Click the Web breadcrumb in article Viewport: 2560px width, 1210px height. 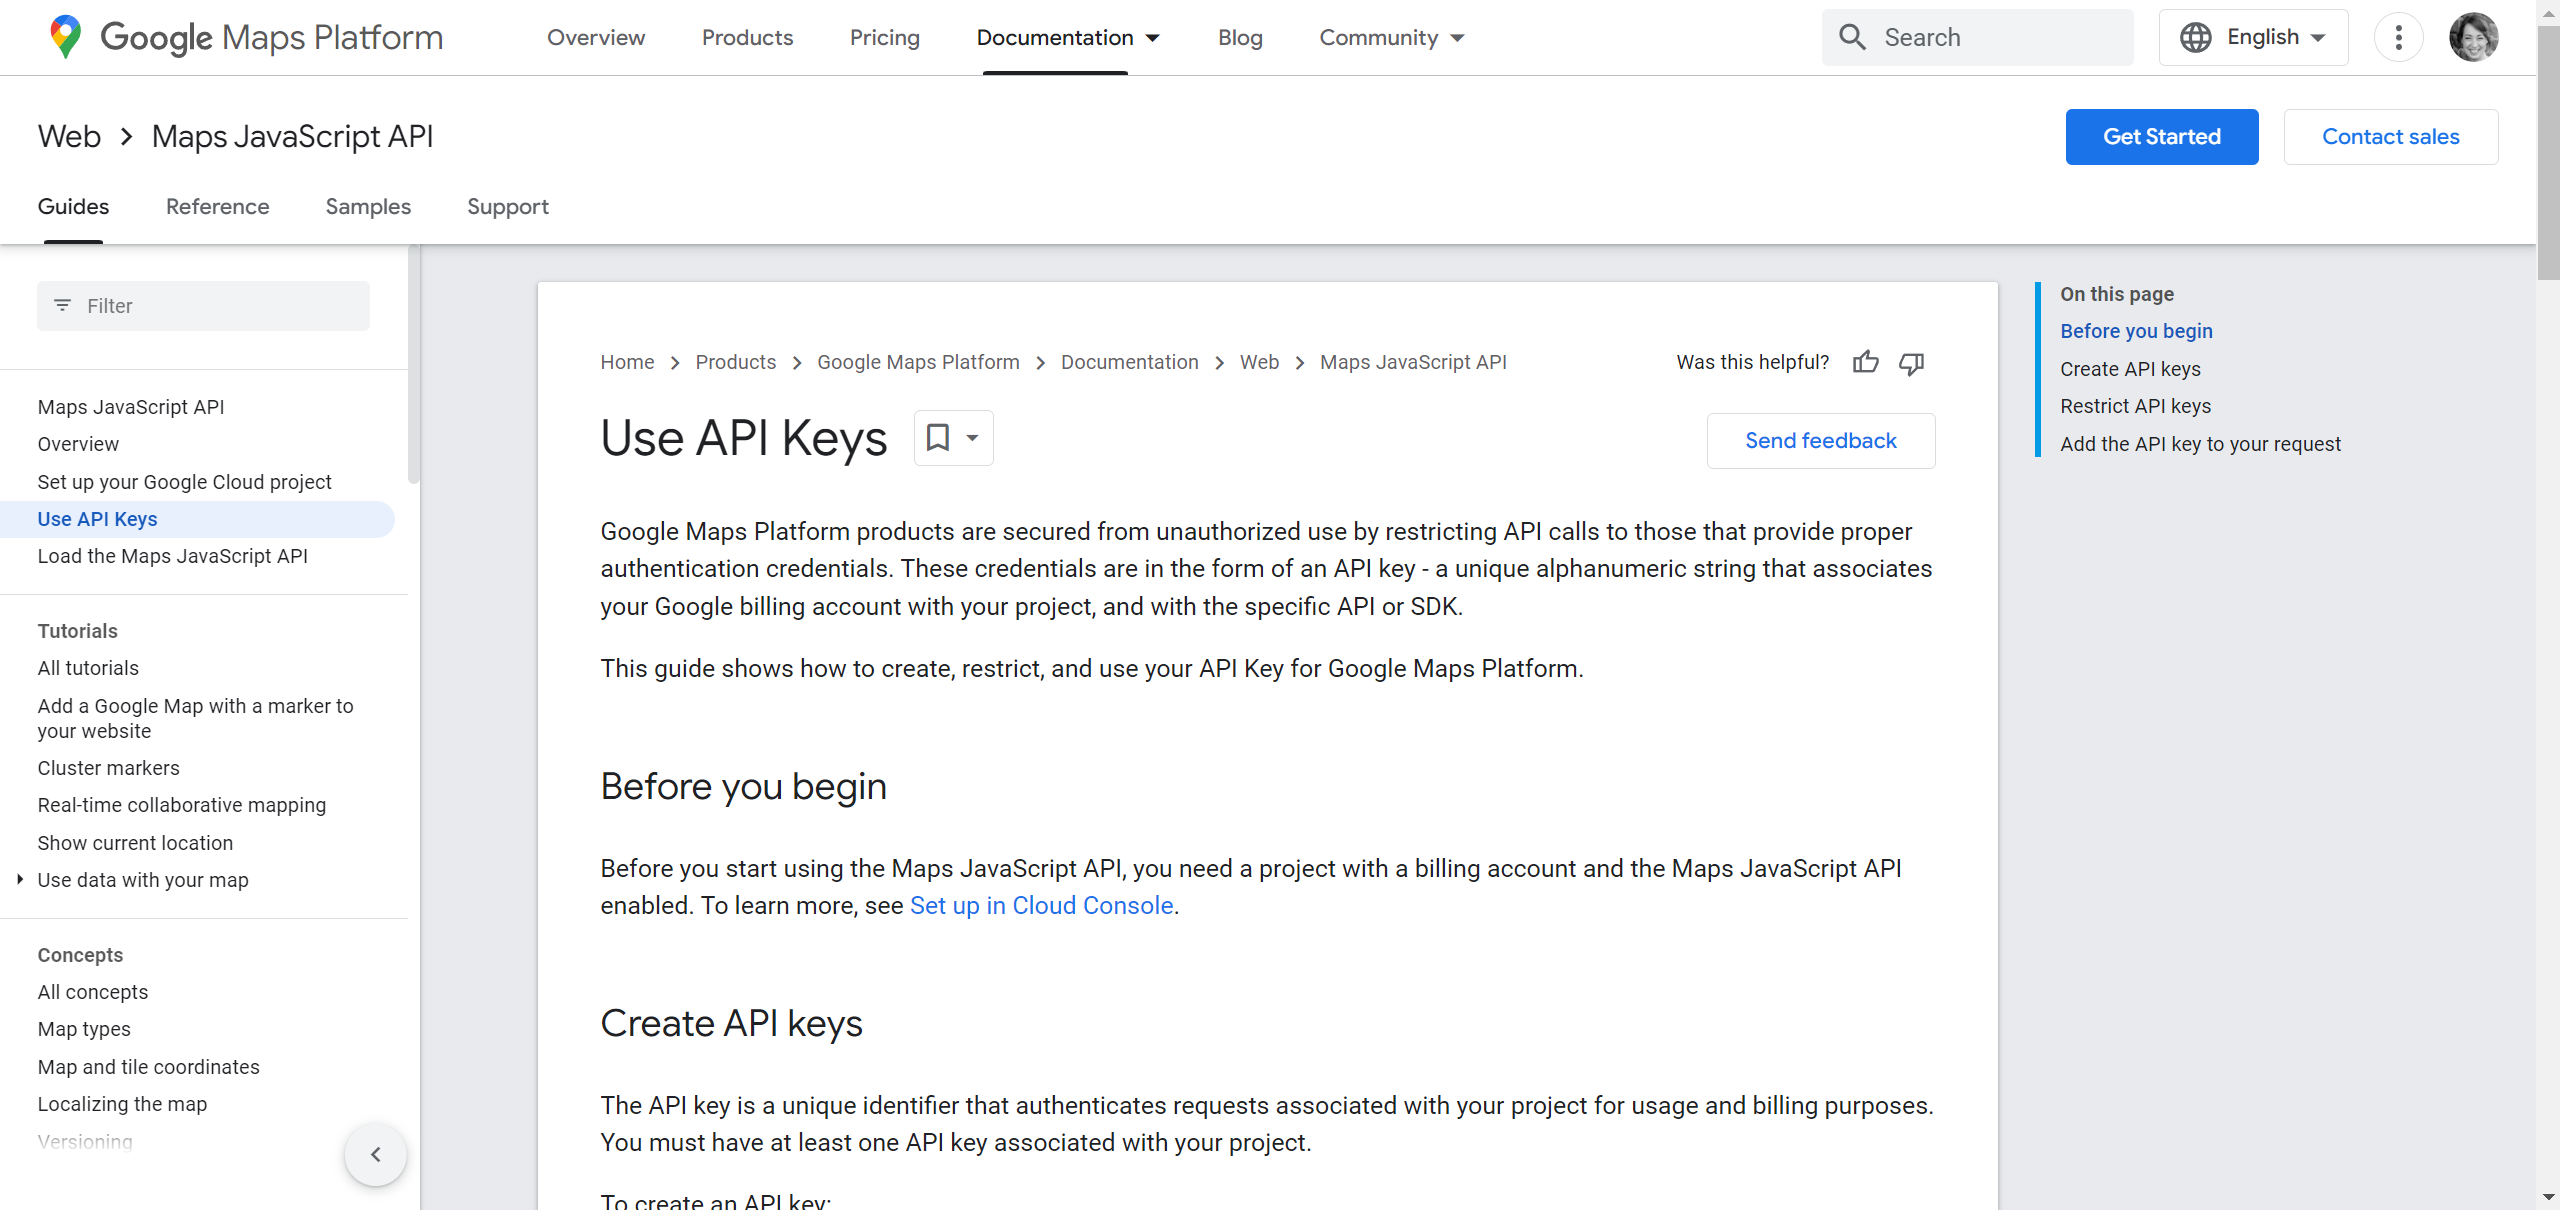tap(1259, 362)
